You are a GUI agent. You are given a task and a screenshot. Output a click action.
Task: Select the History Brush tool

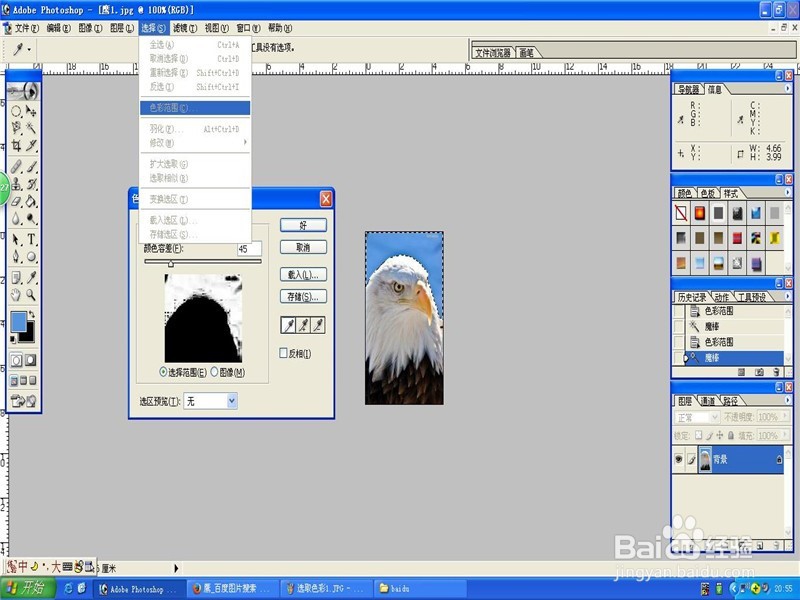click(x=31, y=184)
